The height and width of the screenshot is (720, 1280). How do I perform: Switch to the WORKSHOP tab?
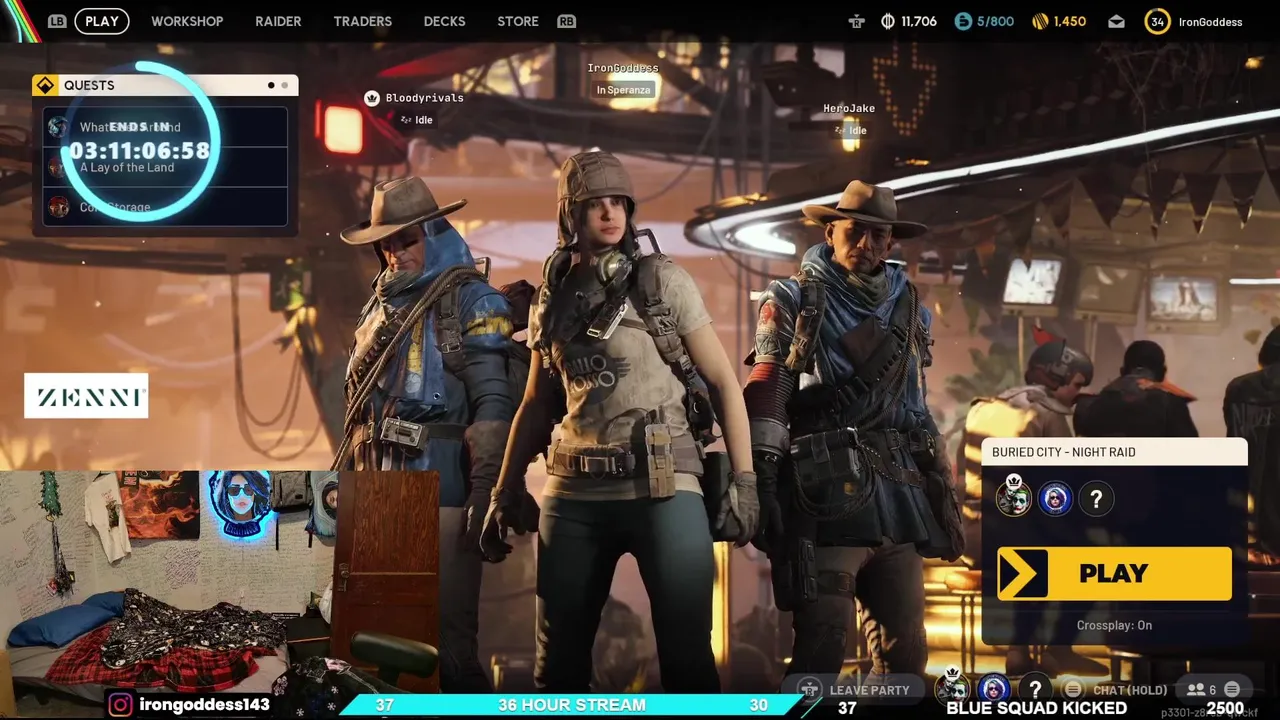pyautogui.click(x=187, y=21)
